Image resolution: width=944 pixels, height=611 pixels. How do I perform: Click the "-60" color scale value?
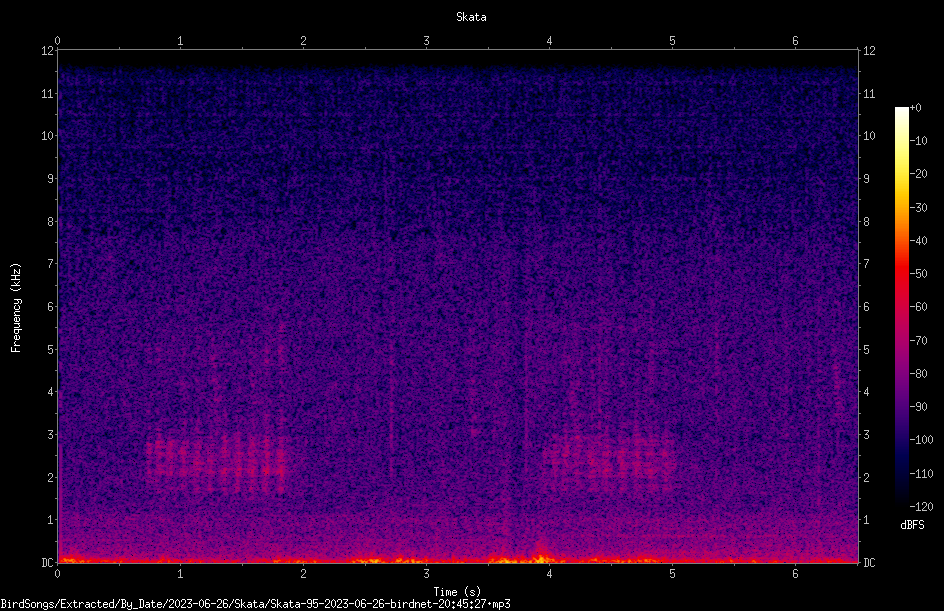tap(919, 307)
